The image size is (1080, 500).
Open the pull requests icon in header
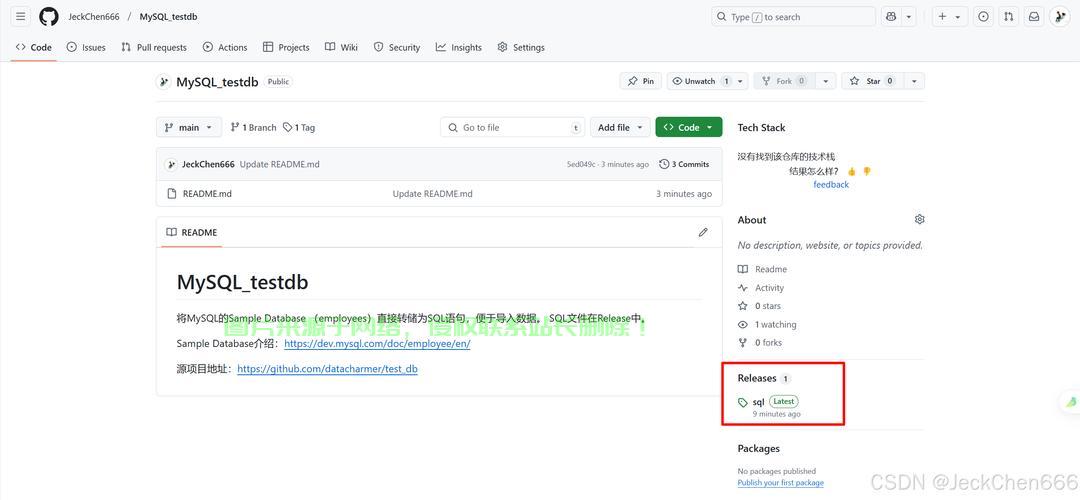click(1009, 17)
